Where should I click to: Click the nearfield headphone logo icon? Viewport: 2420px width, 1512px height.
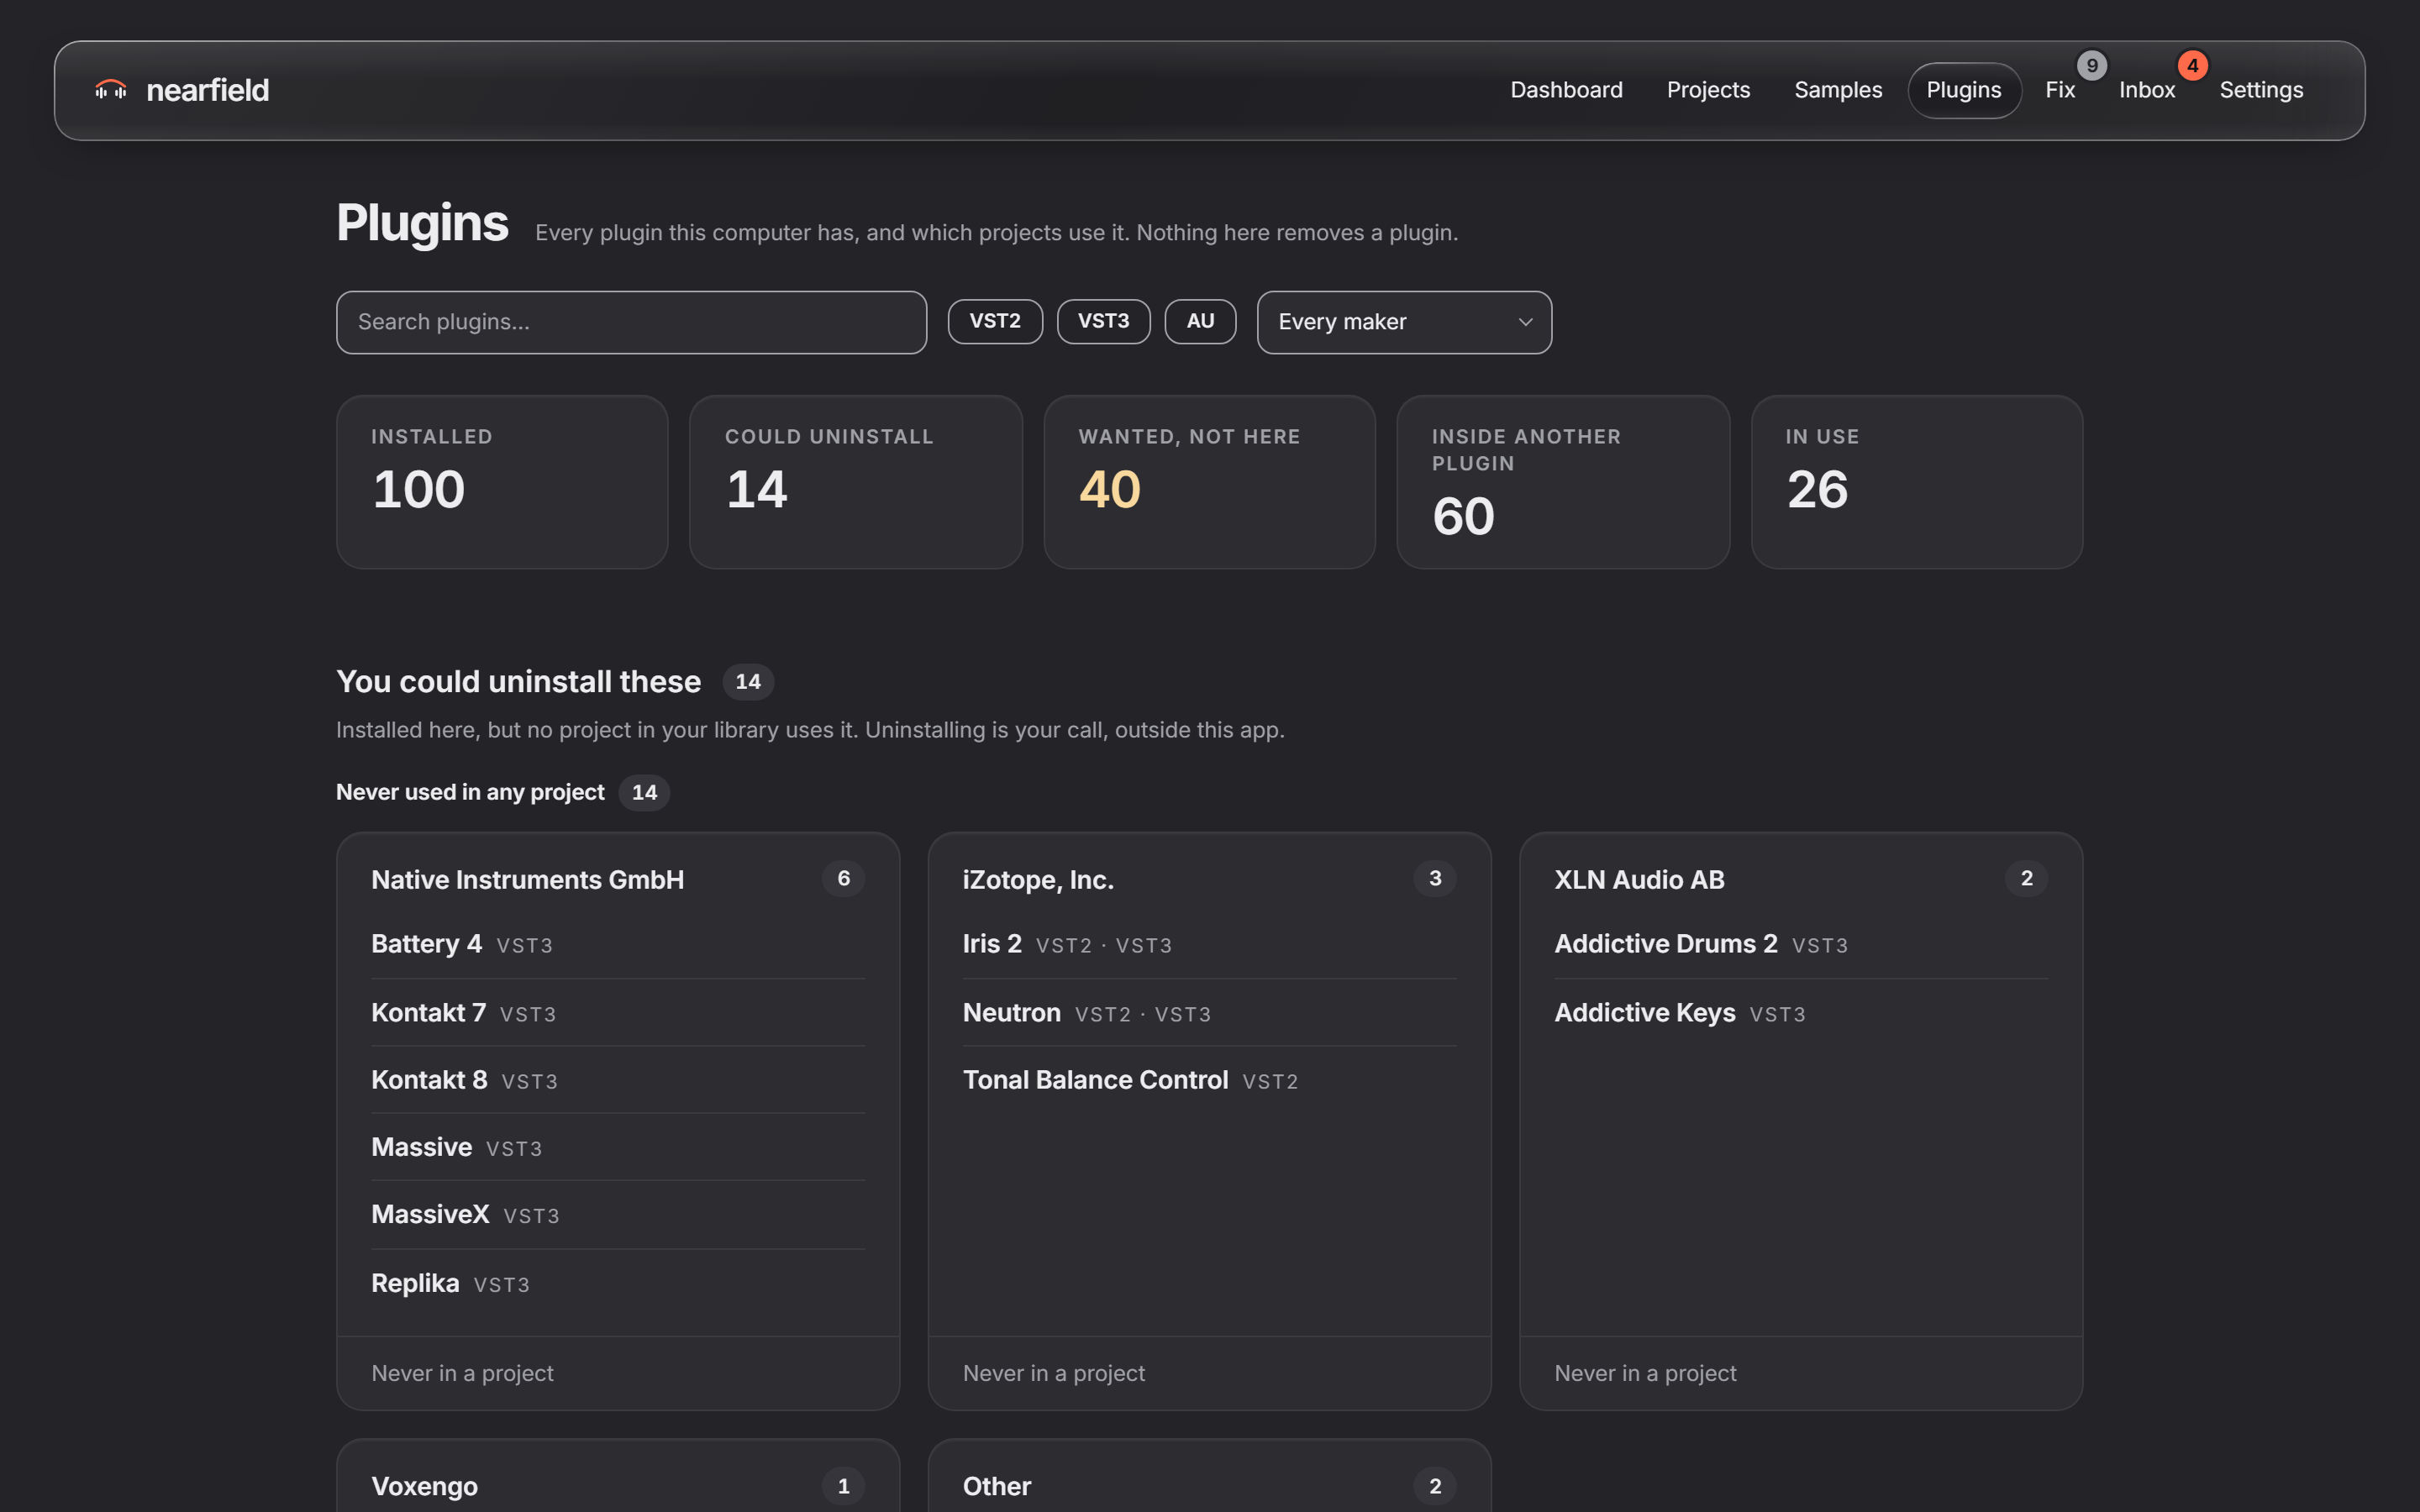point(111,90)
